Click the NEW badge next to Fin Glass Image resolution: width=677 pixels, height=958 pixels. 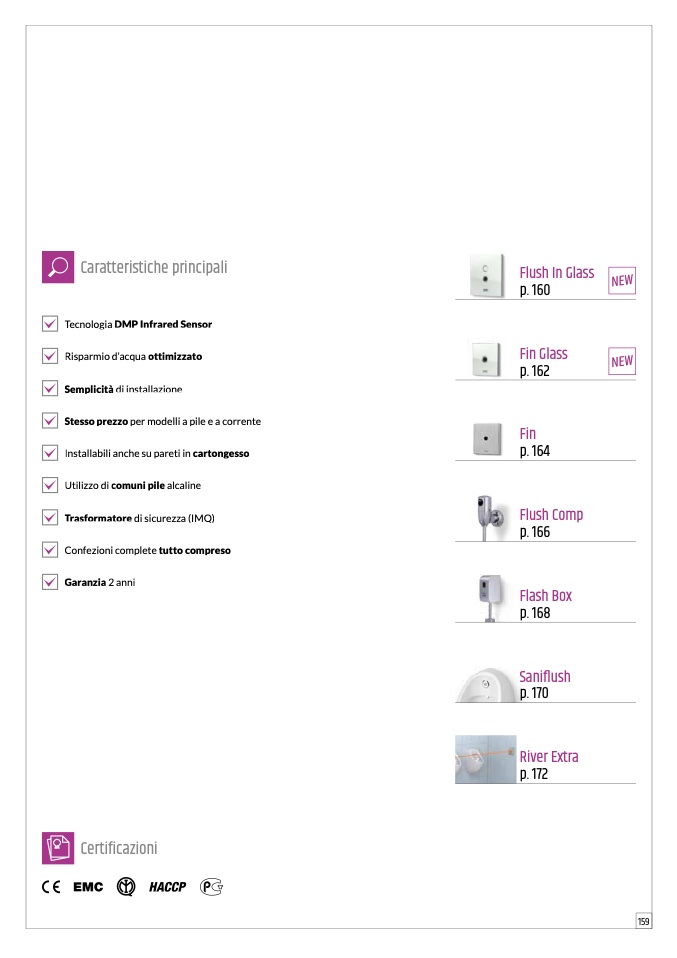point(622,361)
